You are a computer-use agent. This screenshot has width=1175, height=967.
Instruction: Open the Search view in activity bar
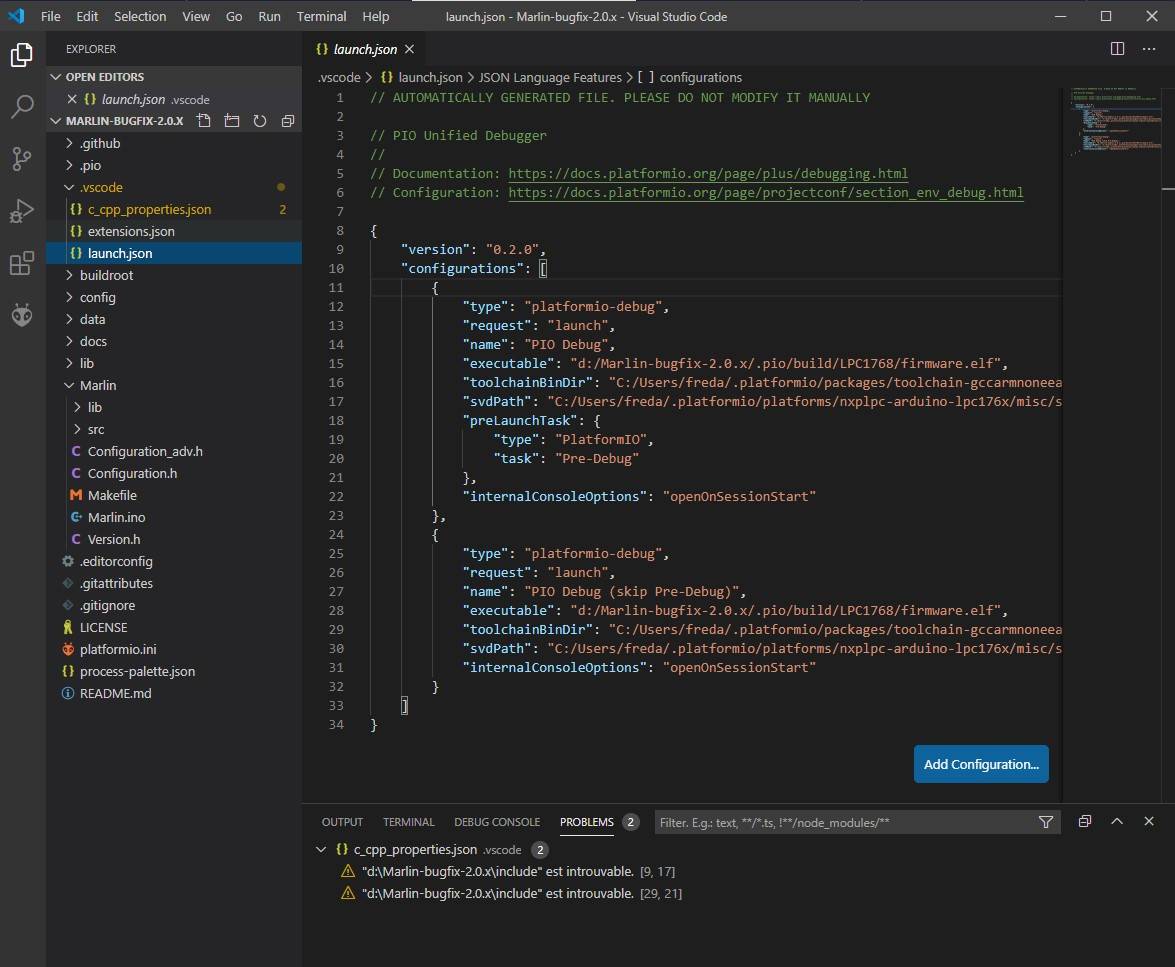[22, 107]
